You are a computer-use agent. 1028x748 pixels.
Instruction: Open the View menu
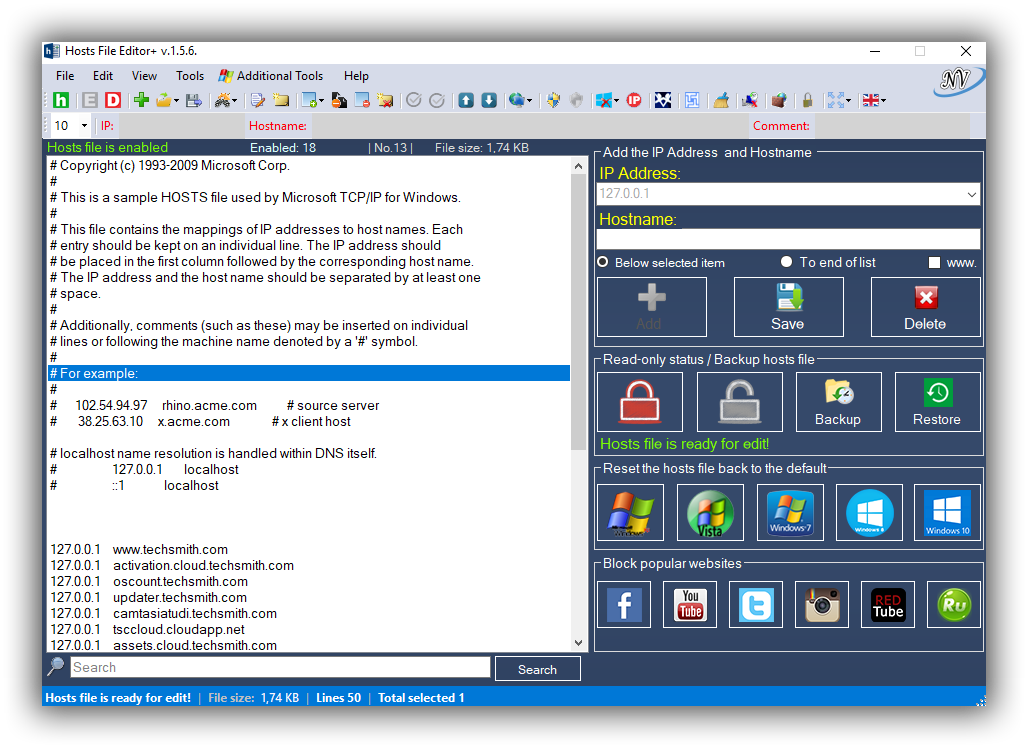click(144, 76)
